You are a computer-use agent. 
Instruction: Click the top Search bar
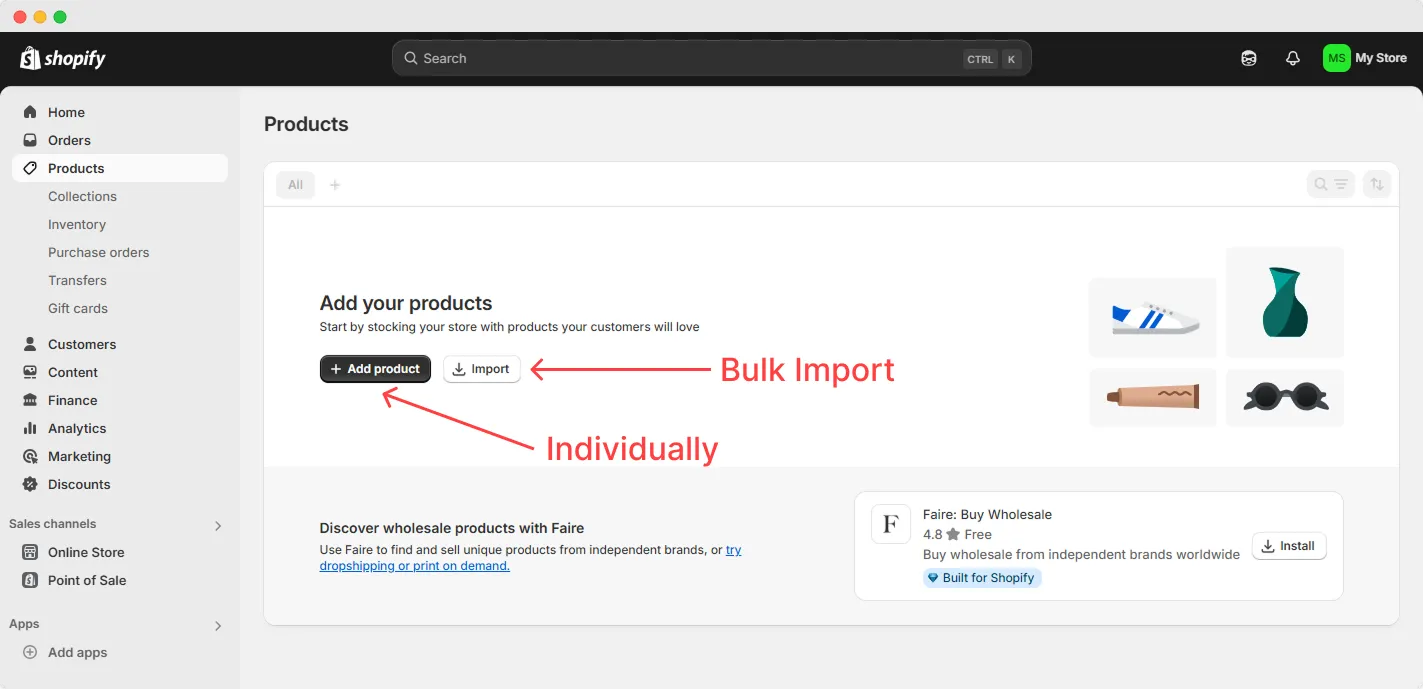711,58
